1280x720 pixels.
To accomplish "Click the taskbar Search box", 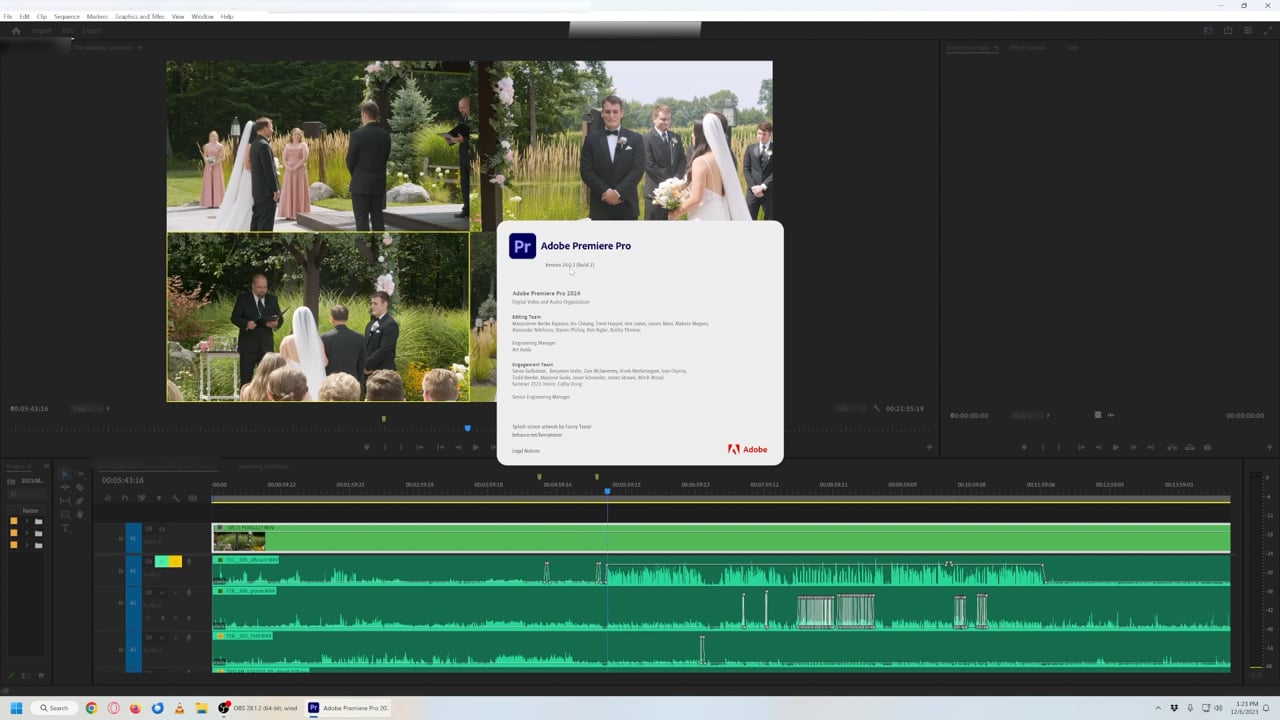I will point(55,708).
